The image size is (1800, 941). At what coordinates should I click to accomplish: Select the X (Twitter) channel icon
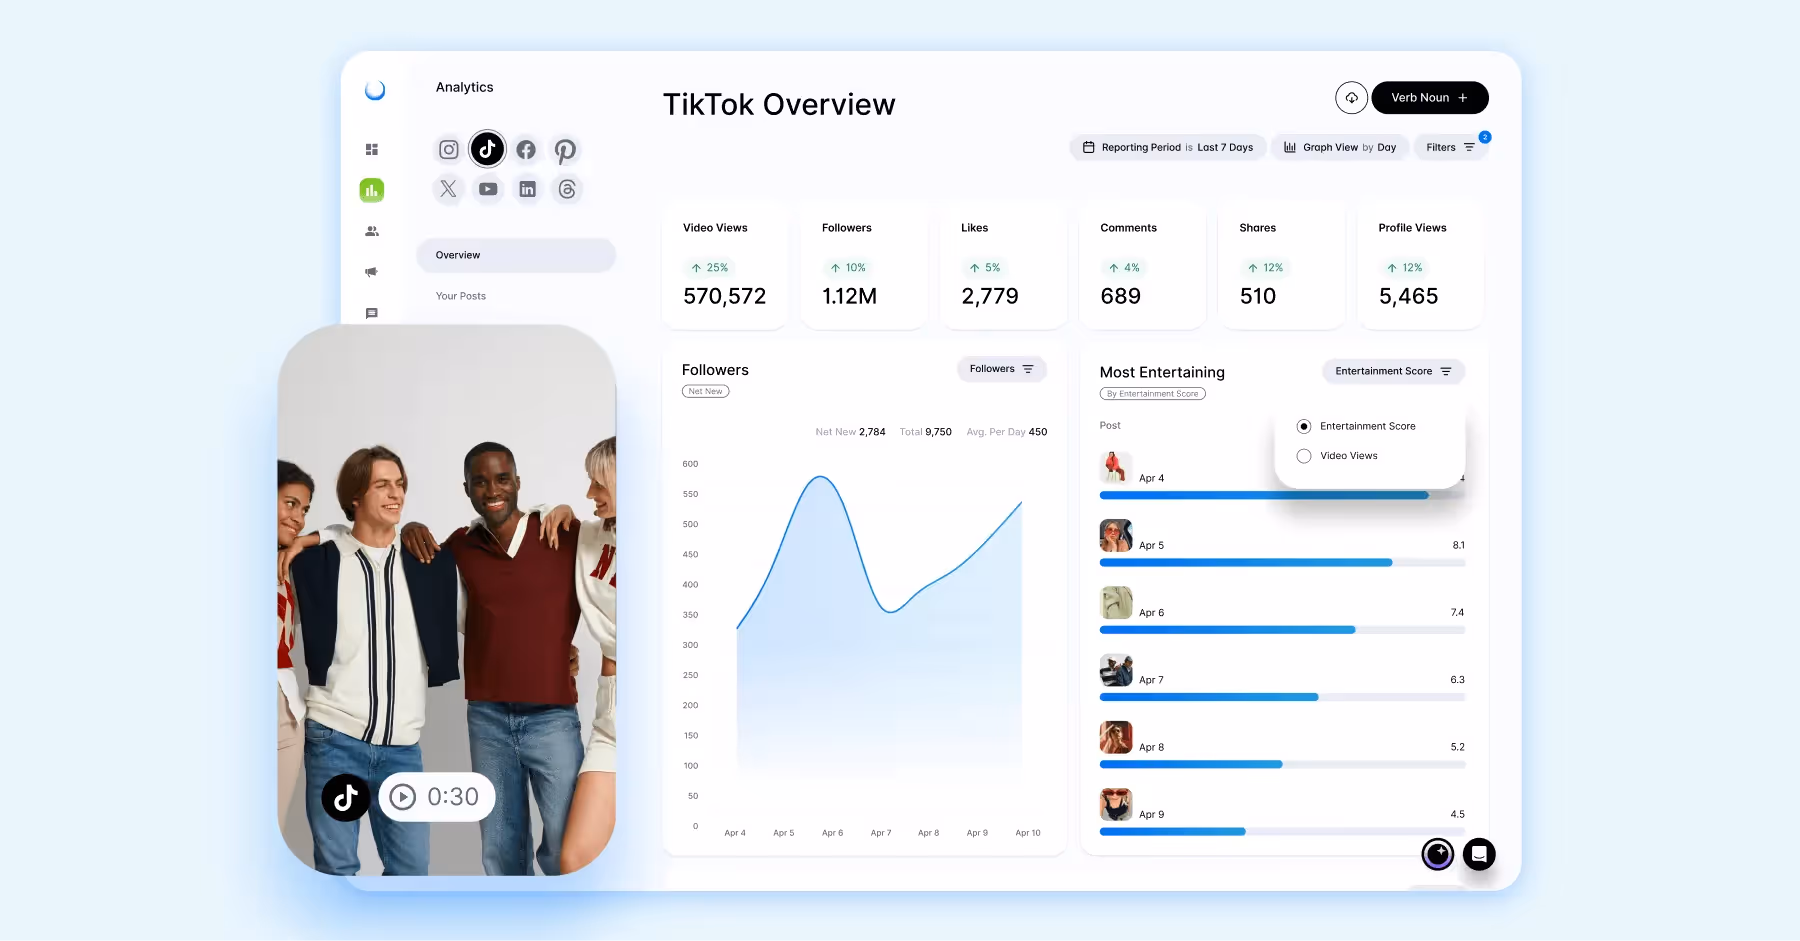(448, 189)
